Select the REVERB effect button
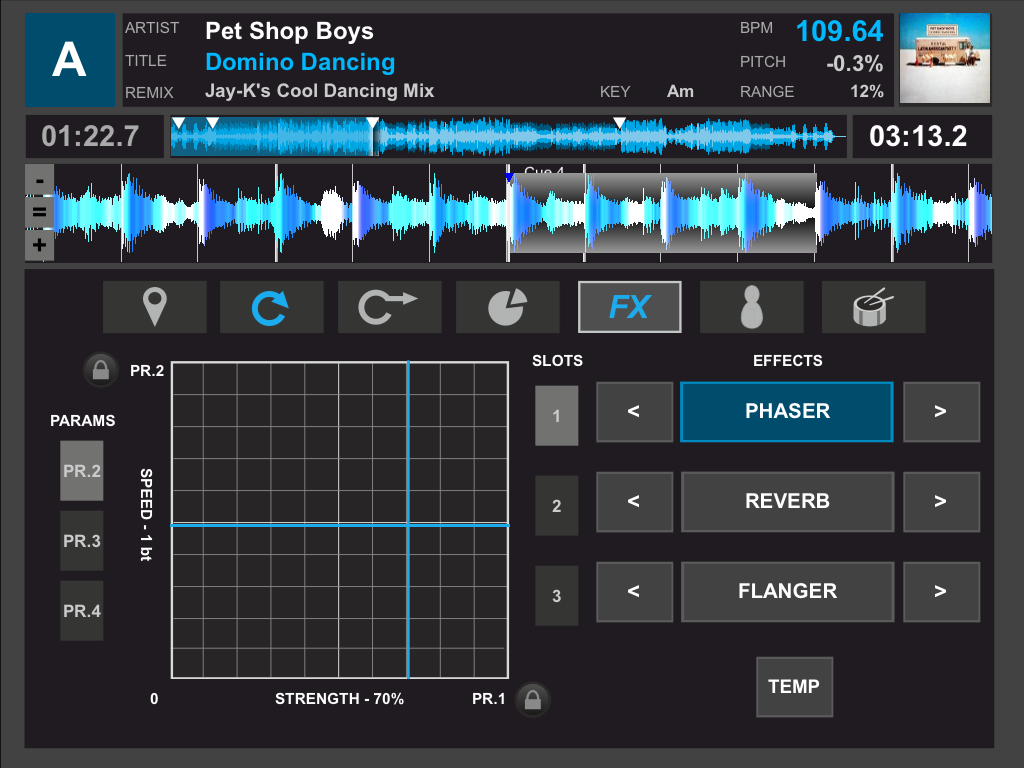 tap(787, 501)
